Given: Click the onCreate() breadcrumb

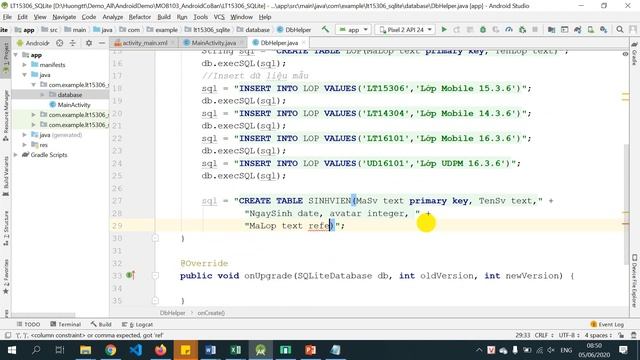Looking at the screenshot, I should click(x=211, y=313).
